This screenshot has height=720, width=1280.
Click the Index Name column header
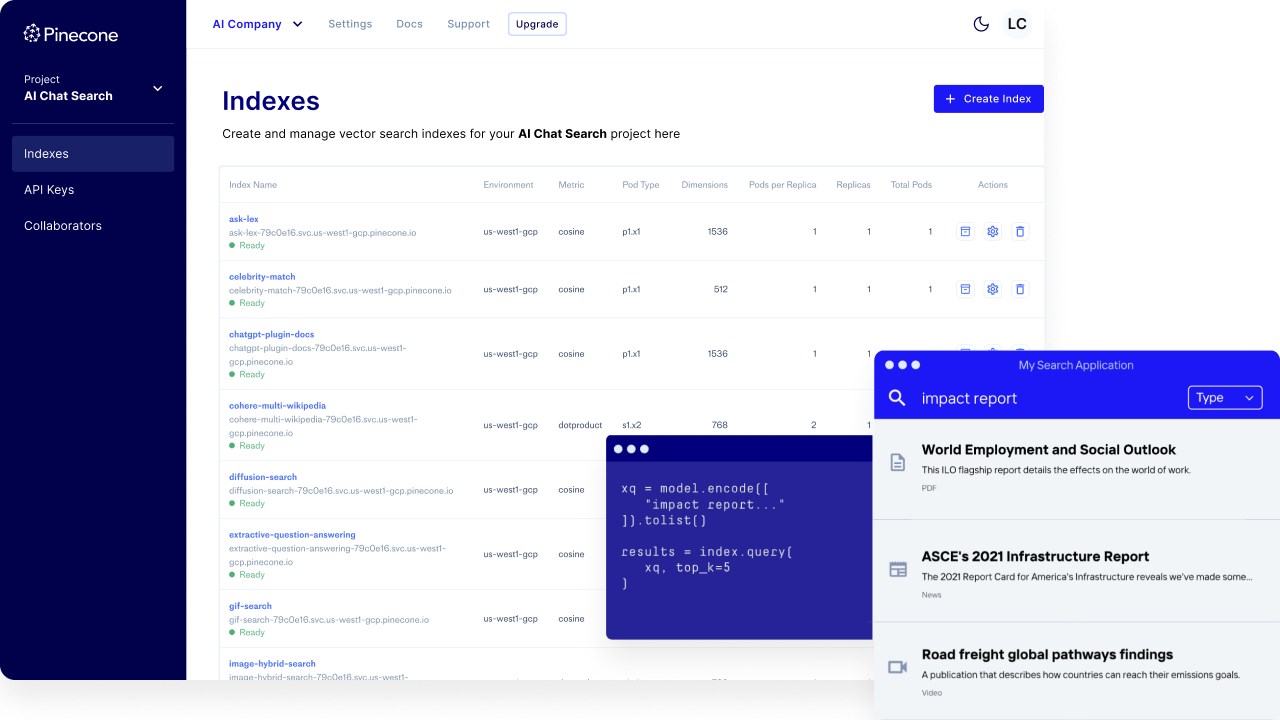pyautogui.click(x=253, y=185)
